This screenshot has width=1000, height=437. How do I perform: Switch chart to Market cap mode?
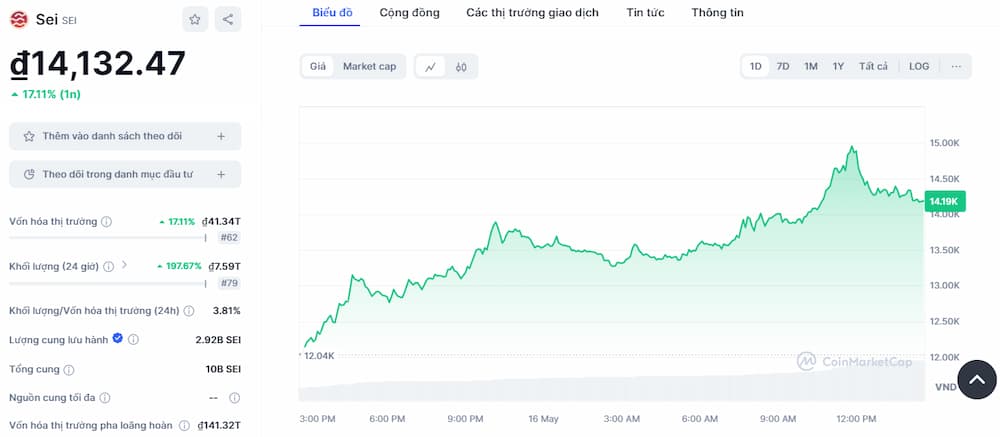point(369,67)
